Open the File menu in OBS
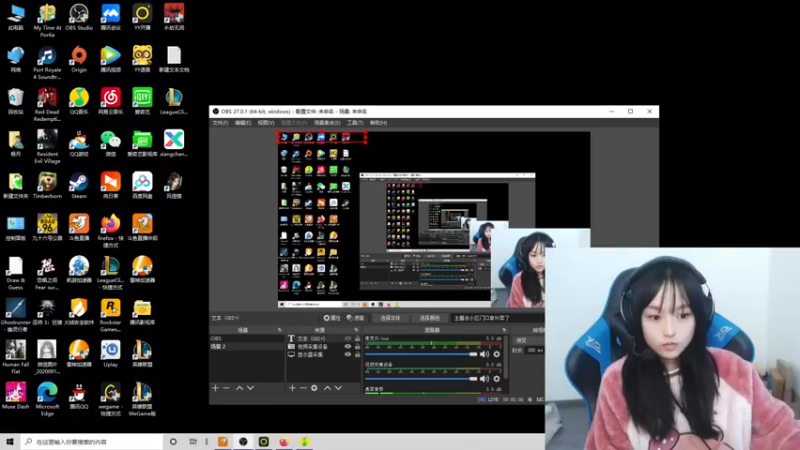Screen dimensions: 800x450 pyautogui.click(x=220, y=123)
